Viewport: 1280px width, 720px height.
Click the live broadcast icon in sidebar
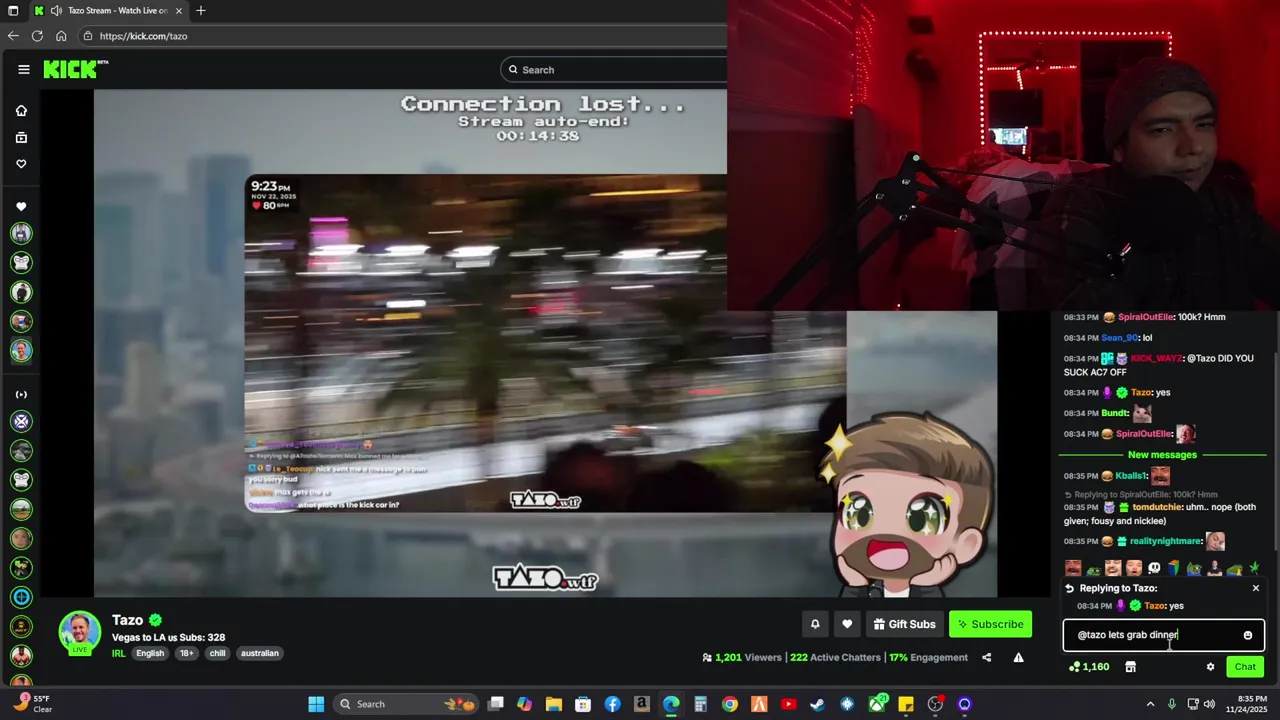coord(21,395)
